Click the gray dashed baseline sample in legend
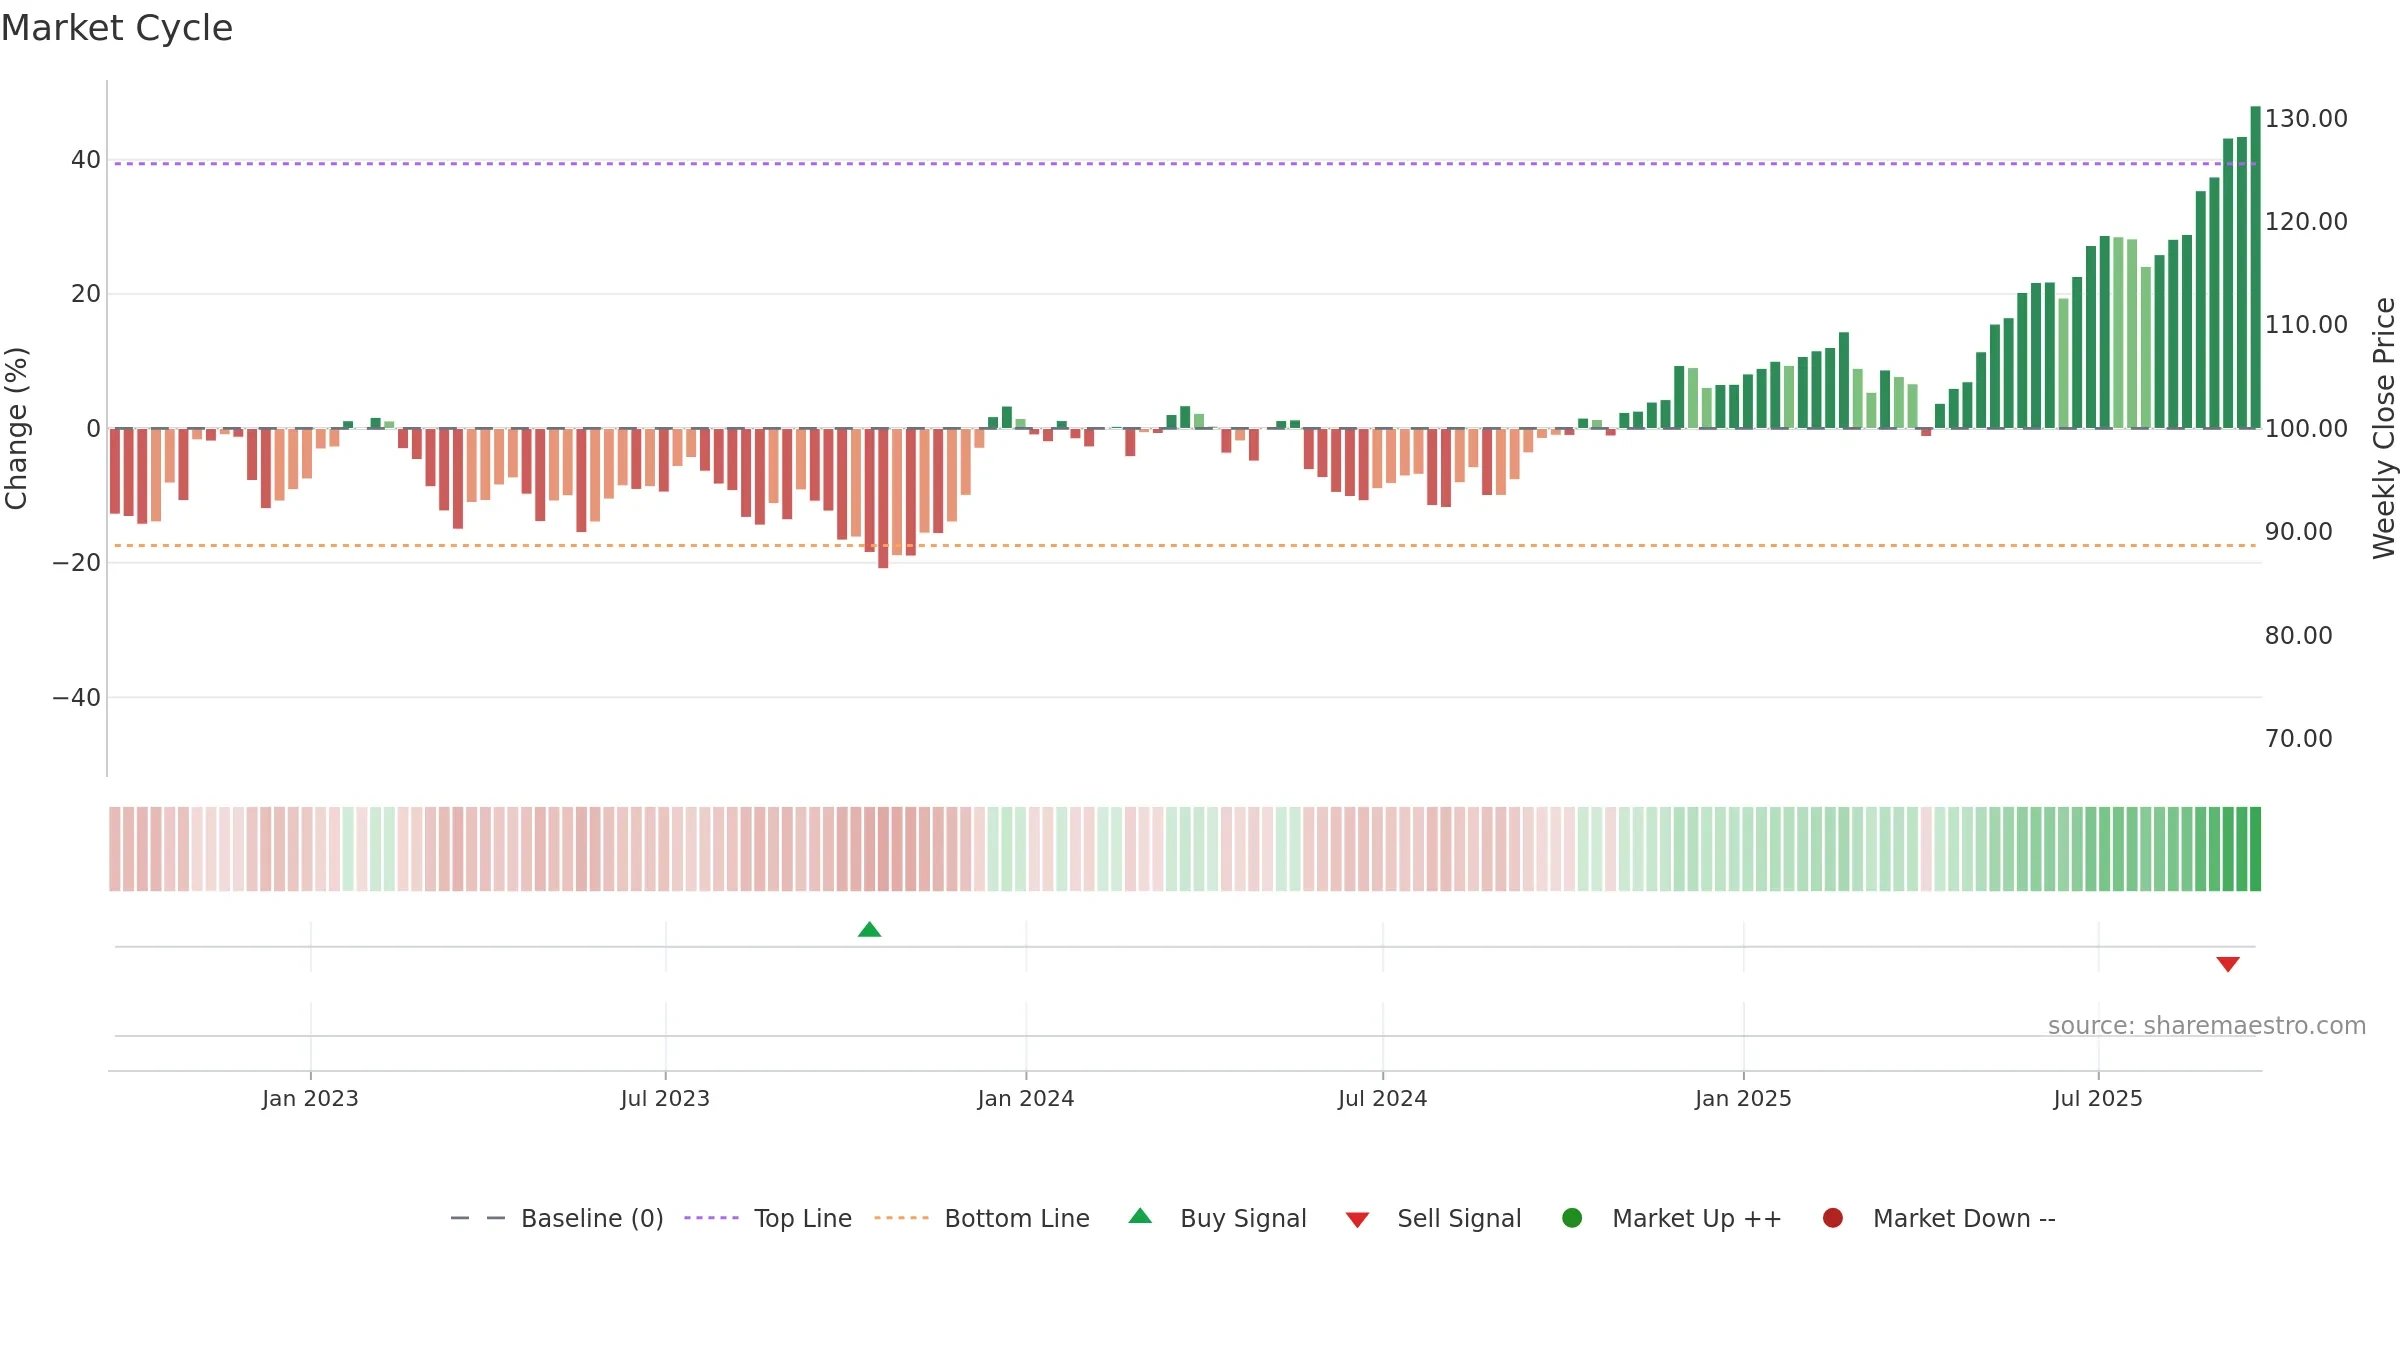Image resolution: width=2400 pixels, height=1350 pixels. click(x=478, y=1218)
